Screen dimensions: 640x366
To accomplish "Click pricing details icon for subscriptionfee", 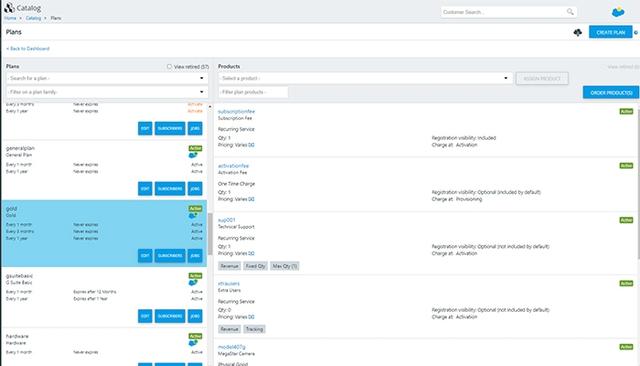I will click(251, 145).
